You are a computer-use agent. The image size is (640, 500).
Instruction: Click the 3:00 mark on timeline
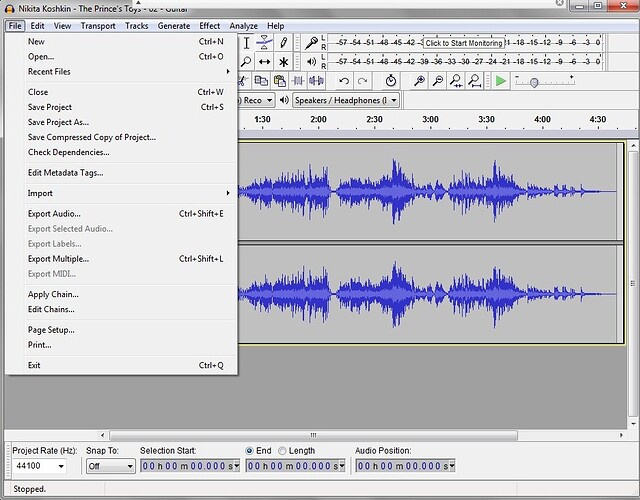coord(430,119)
